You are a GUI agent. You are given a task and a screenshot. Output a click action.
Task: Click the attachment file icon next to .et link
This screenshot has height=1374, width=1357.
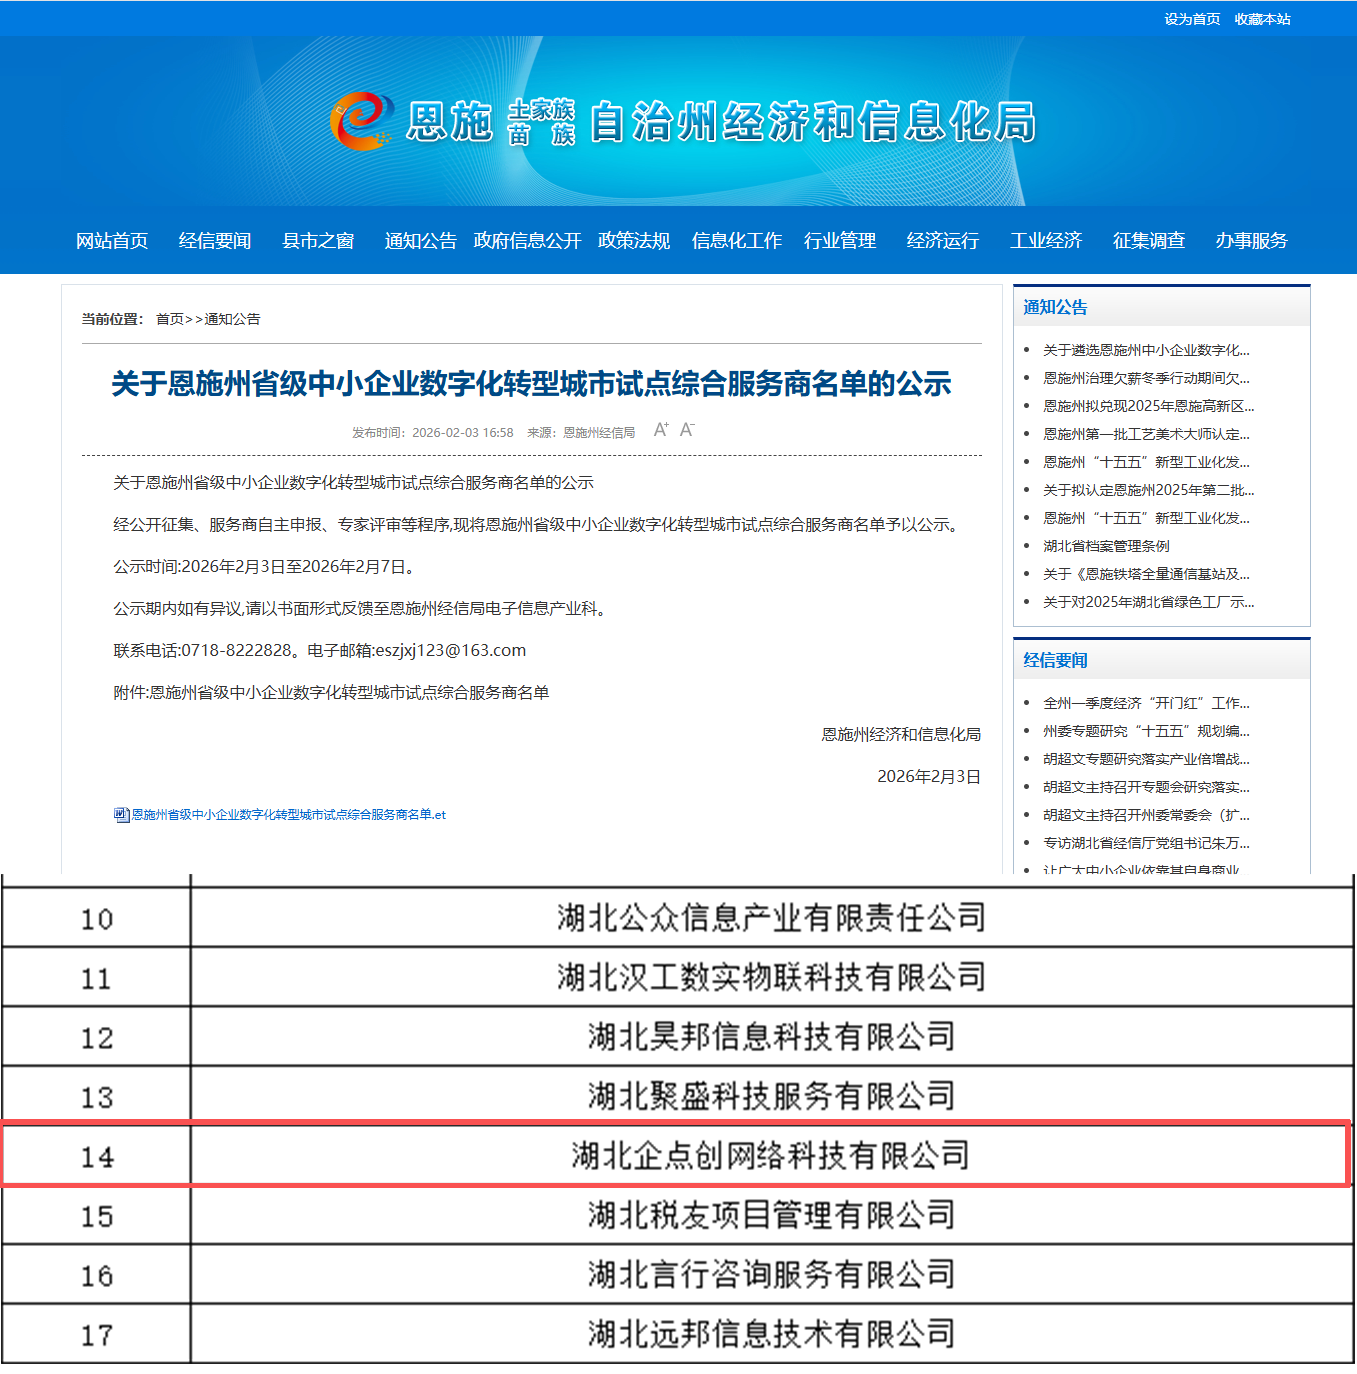pyautogui.click(x=121, y=815)
